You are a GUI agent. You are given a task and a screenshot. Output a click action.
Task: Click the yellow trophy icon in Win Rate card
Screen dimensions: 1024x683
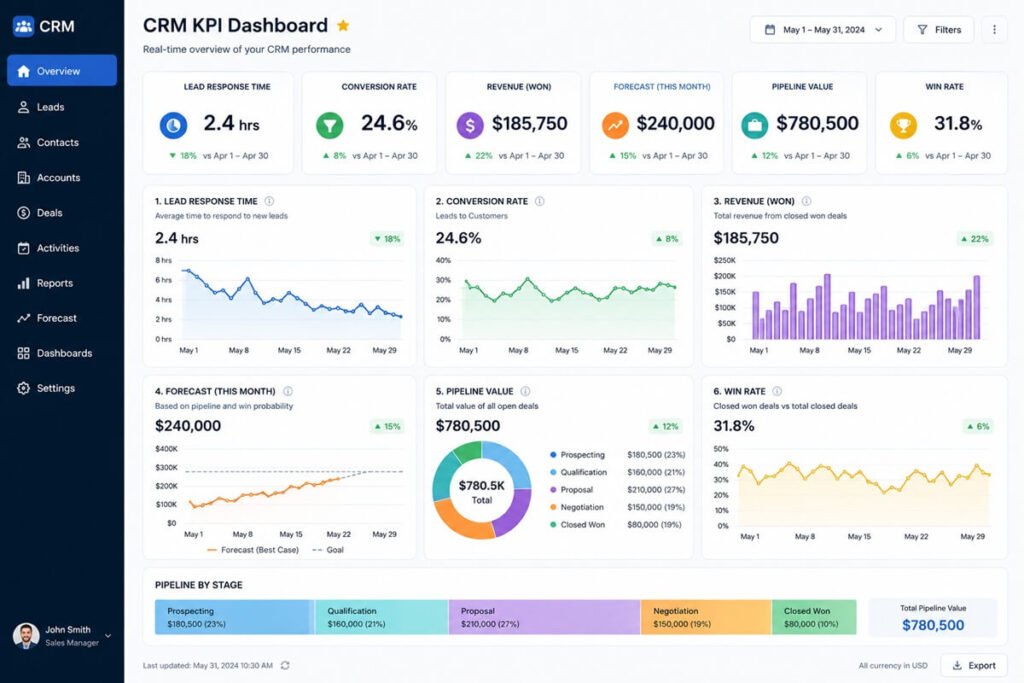(x=903, y=125)
